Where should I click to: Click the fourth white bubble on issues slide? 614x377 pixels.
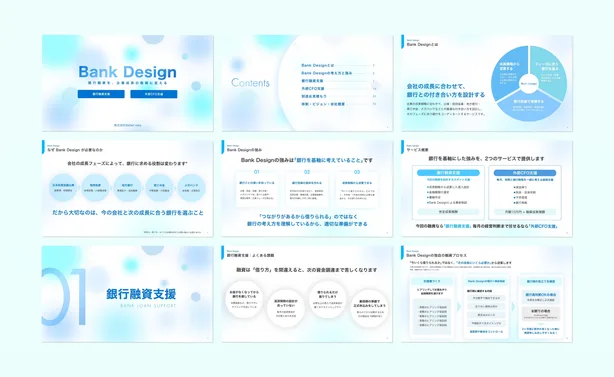pos(369,308)
